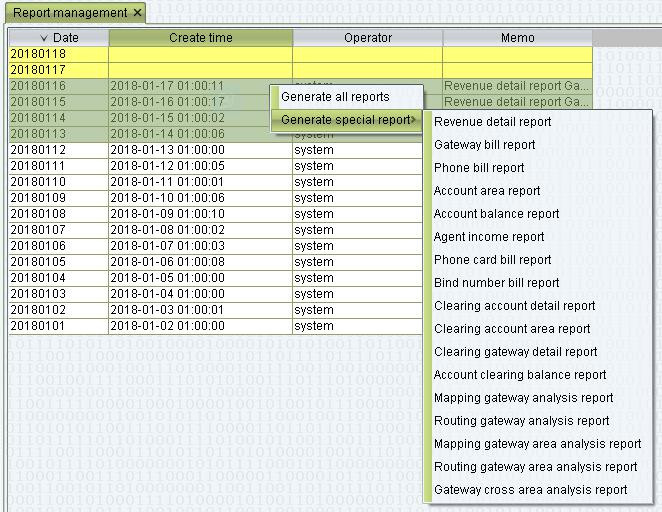The height and width of the screenshot is (512, 662).
Task: Select Clearing account detail report
Action: (515, 306)
